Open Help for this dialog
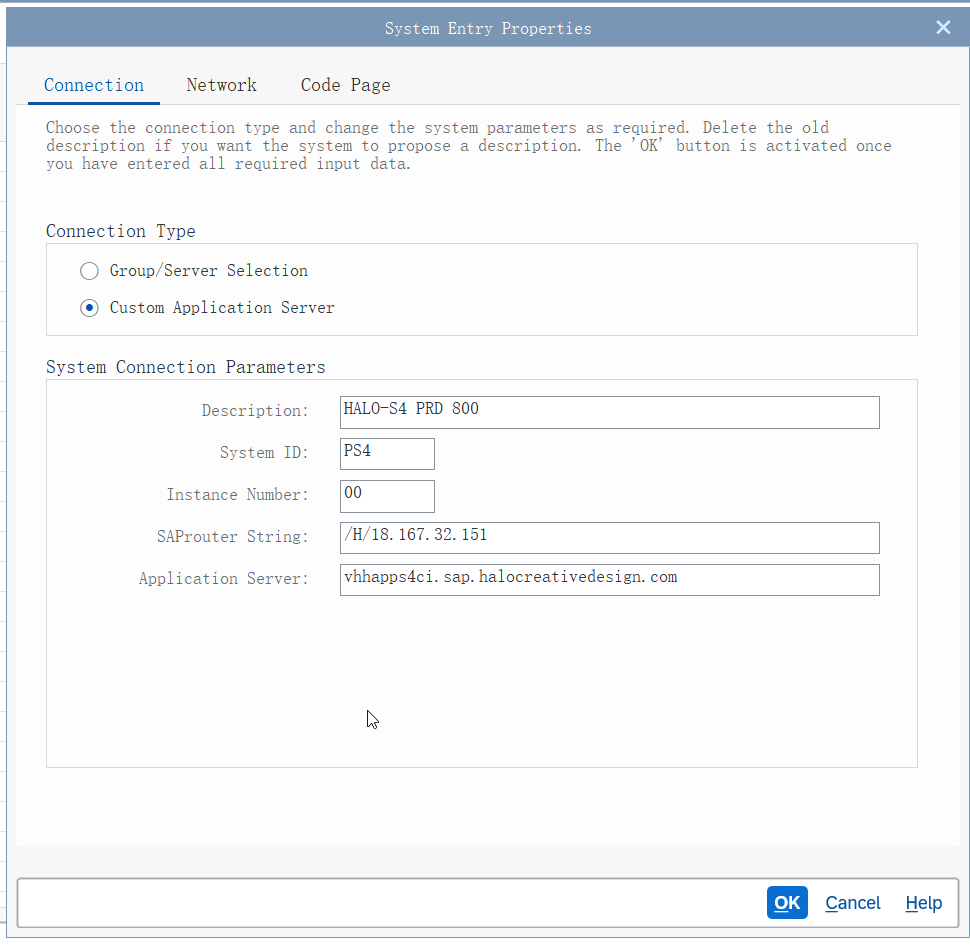This screenshot has height=945, width=970. 923,903
